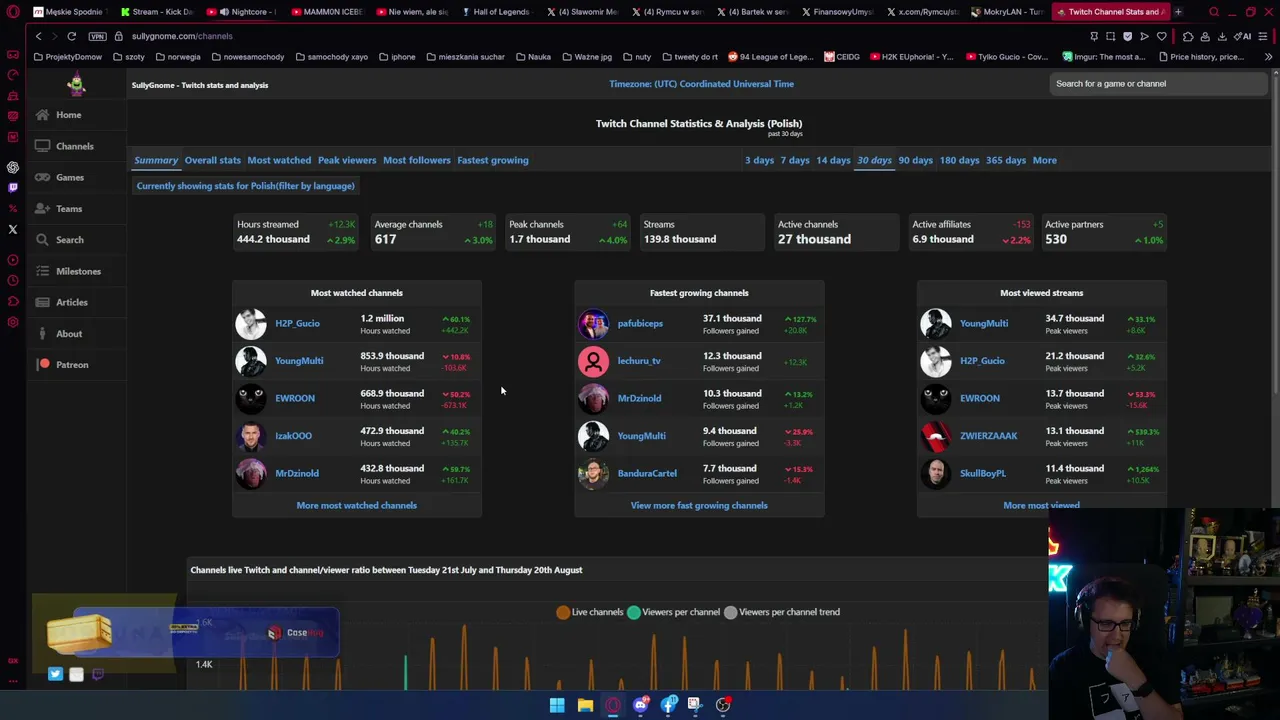Click lechuru_tv avatar icon

[x=593, y=361]
